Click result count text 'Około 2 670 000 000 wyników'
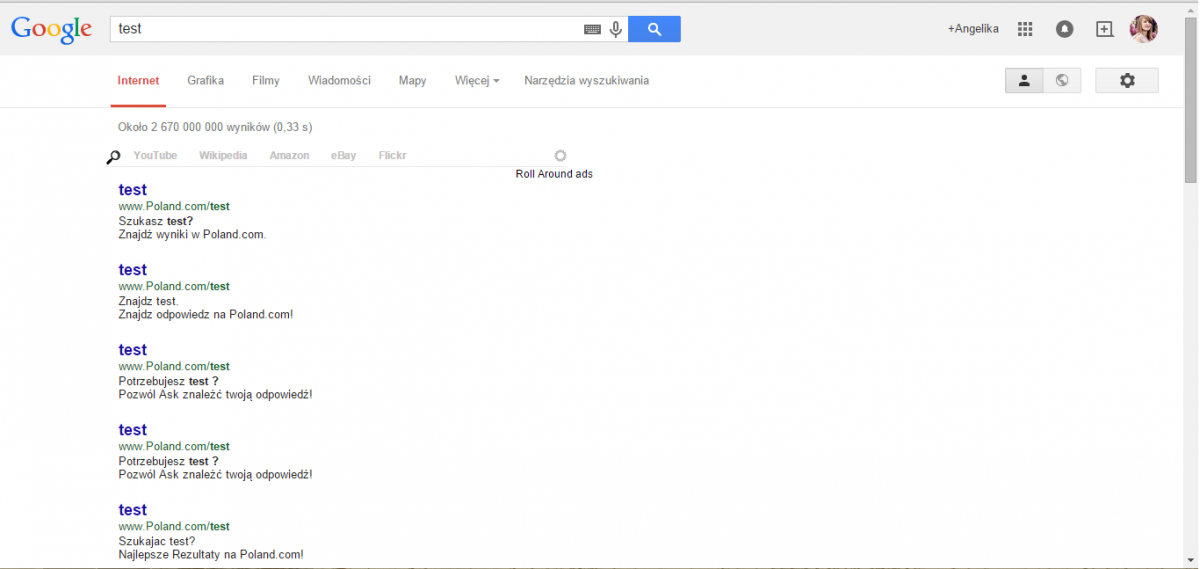 coord(194,127)
